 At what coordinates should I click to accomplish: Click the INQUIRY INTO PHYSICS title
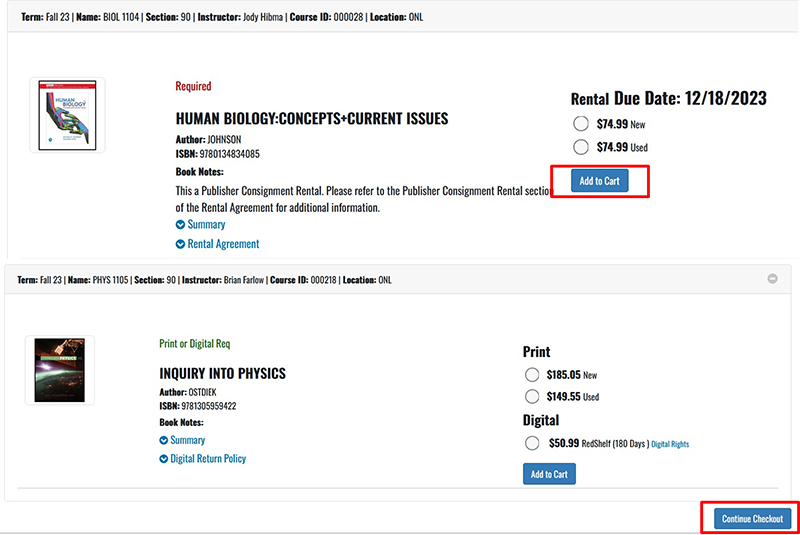222,373
